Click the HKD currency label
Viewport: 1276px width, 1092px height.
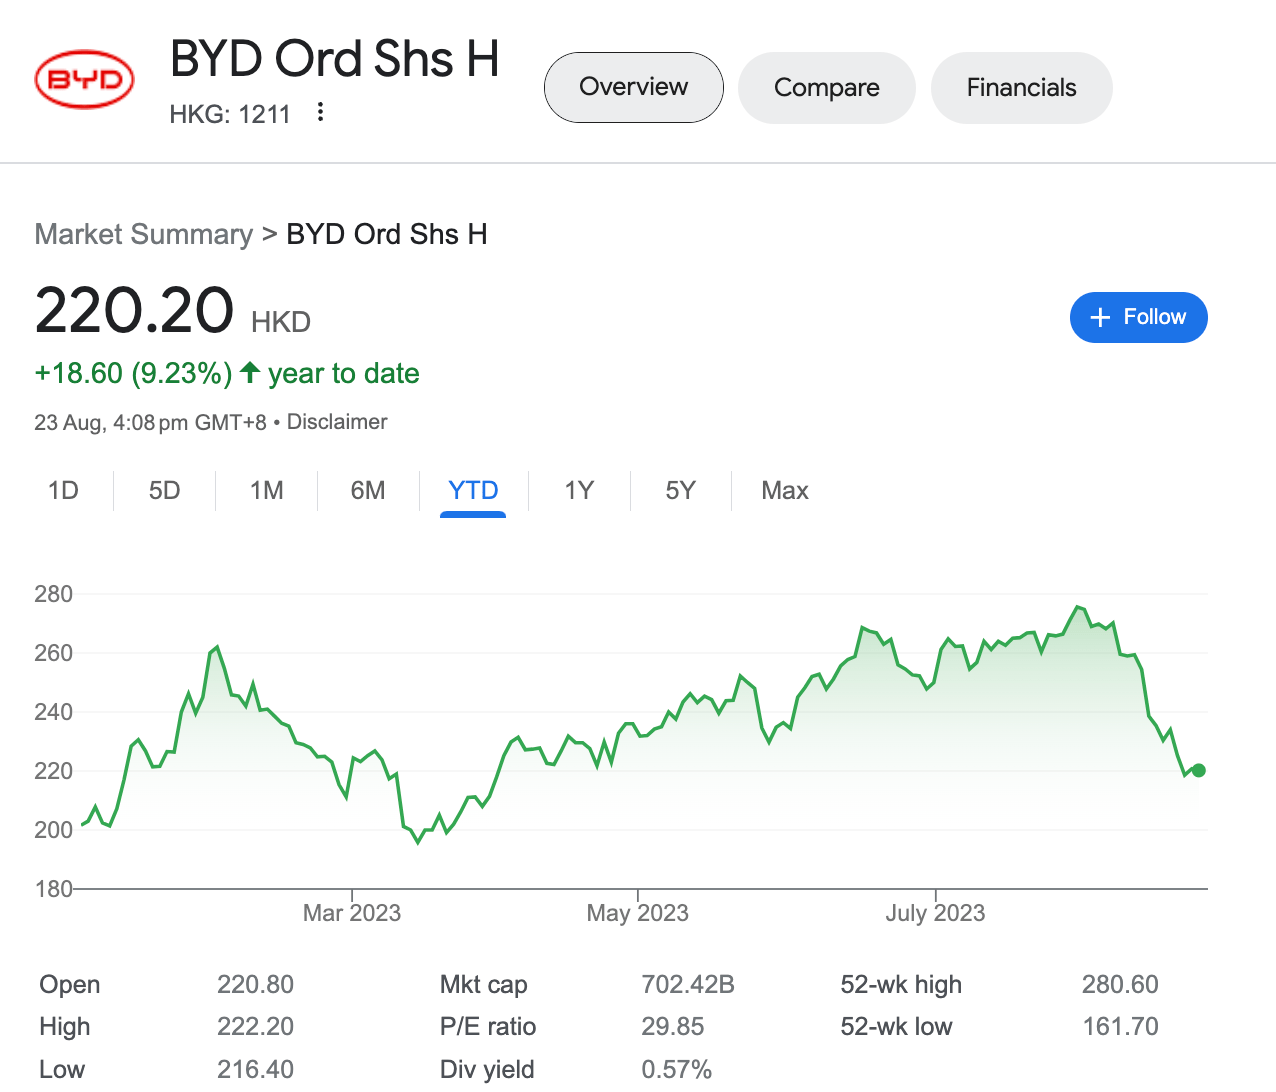281,322
